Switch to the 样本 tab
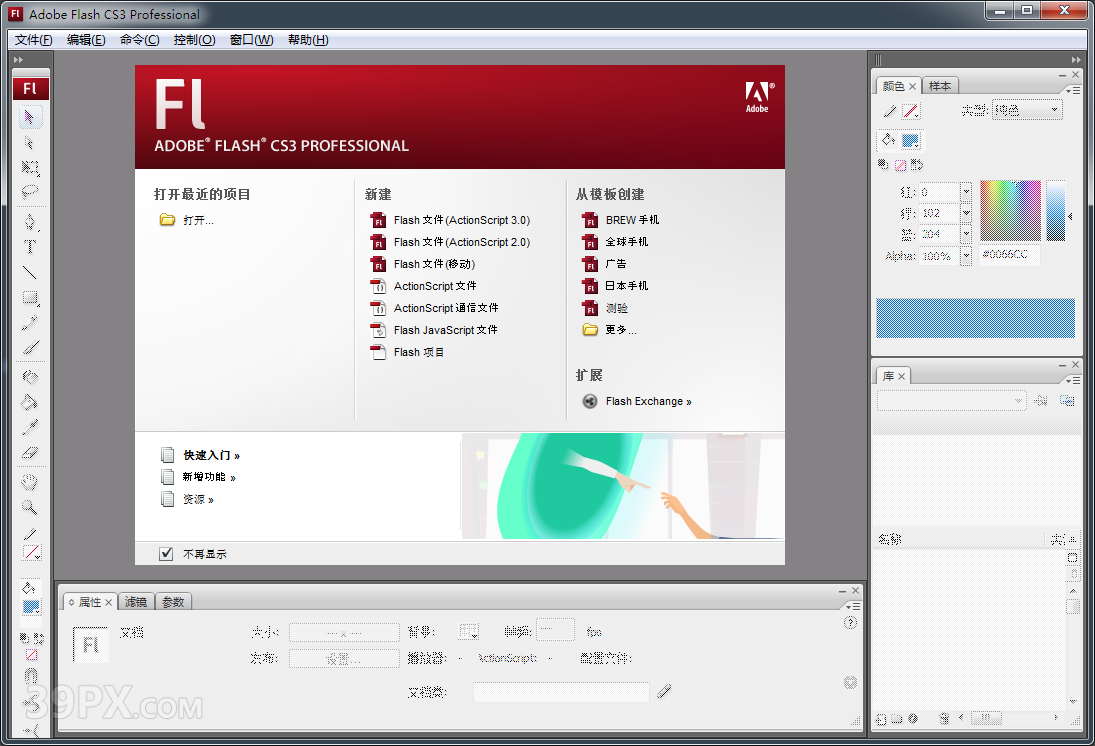This screenshot has width=1095, height=746. point(940,86)
